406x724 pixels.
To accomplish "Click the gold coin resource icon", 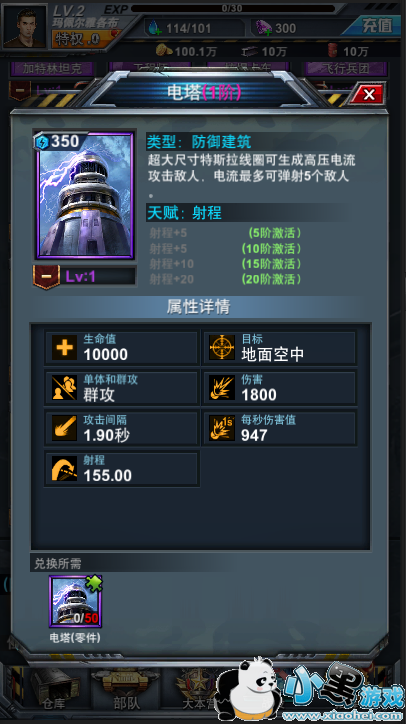I will [164, 51].
